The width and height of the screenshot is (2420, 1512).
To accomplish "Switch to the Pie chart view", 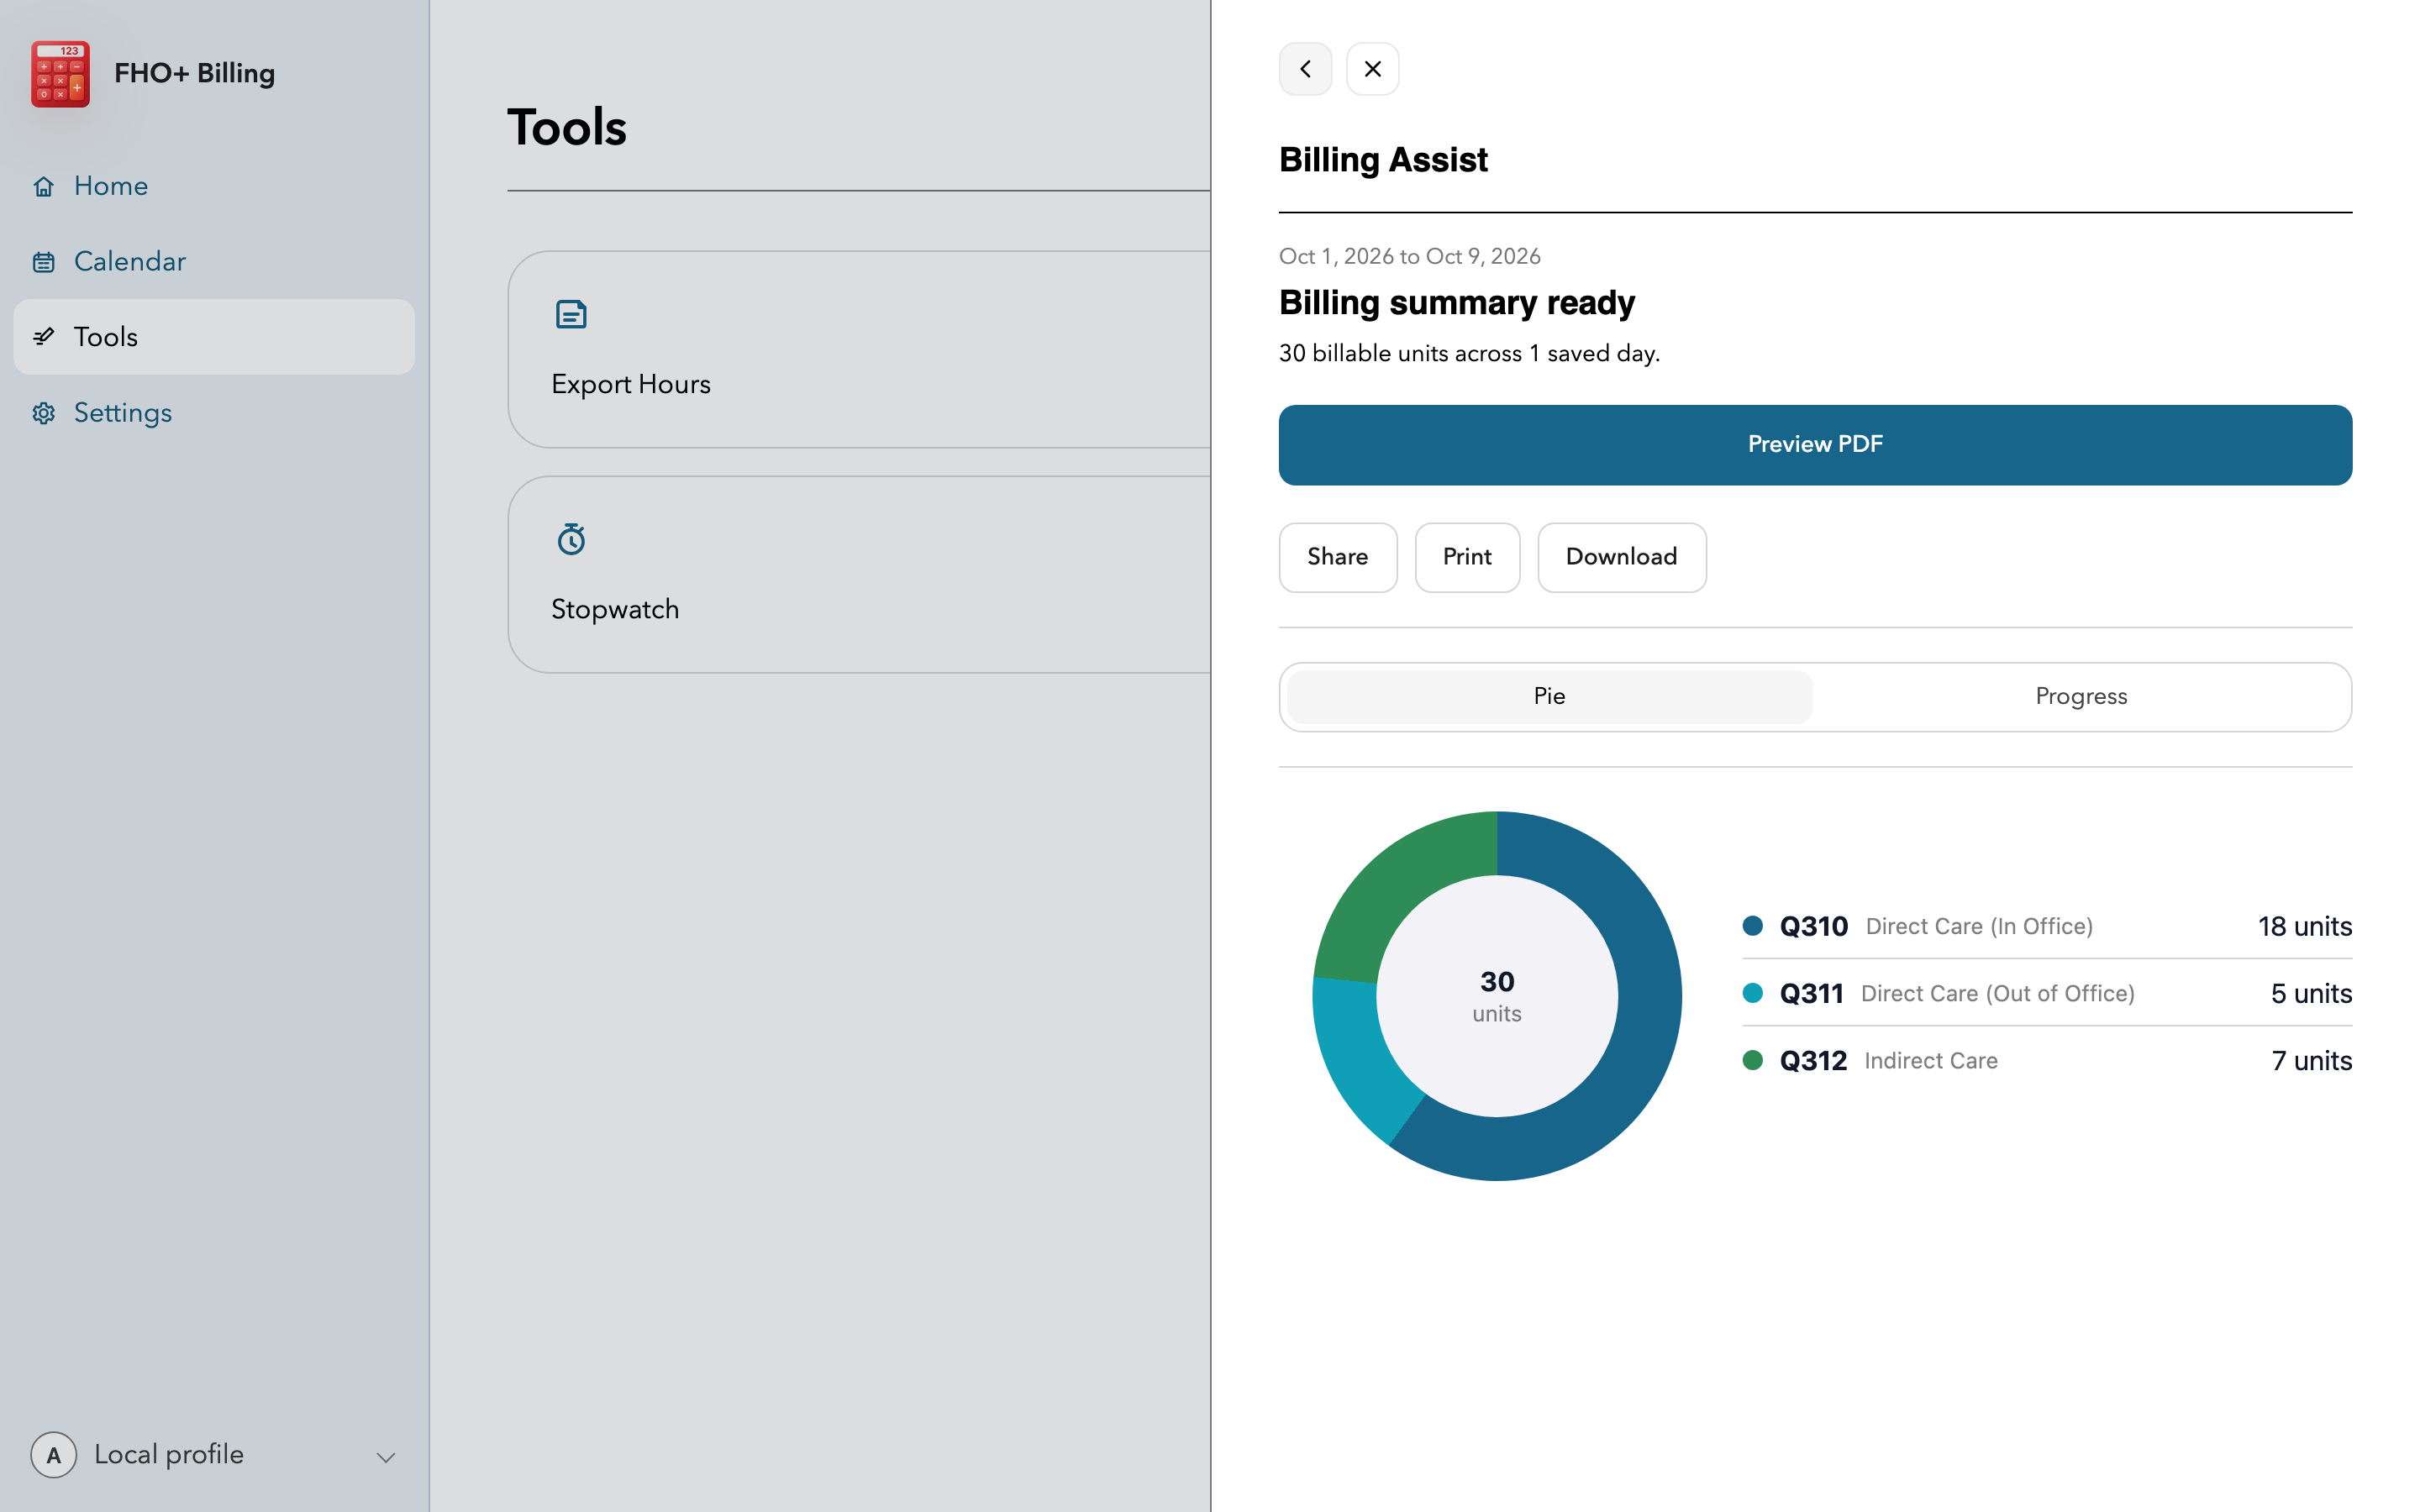I will click(x=1549, y=696).
